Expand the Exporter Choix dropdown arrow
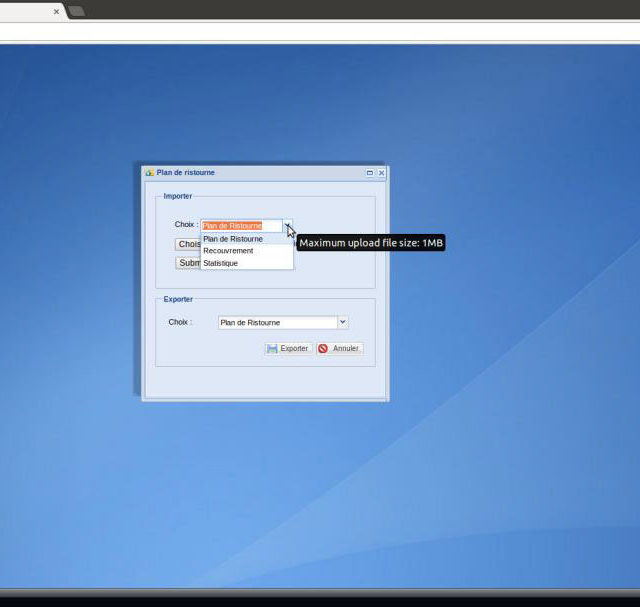The width and height of the screenshot is (640, 607). click(342, 322)
